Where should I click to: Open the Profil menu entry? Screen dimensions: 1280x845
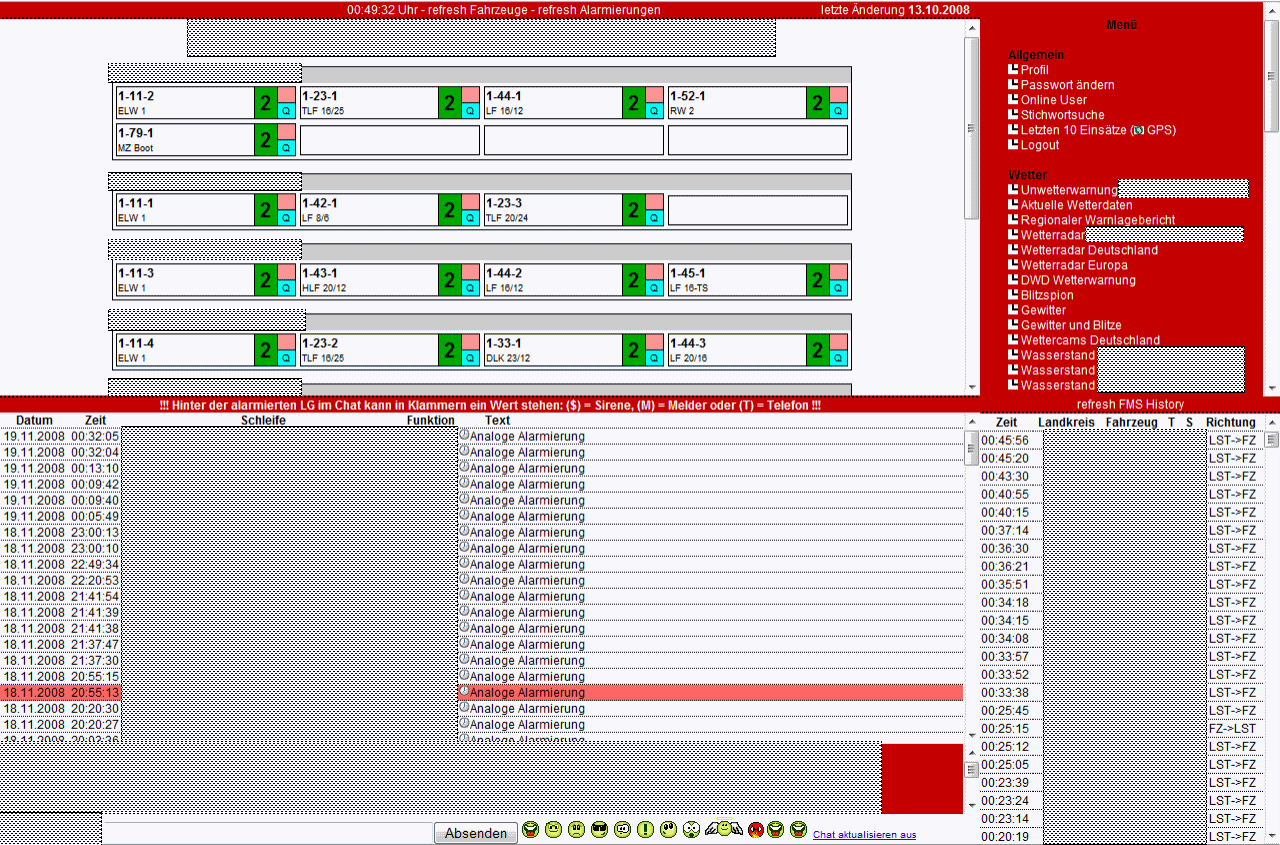point(1034,70)
